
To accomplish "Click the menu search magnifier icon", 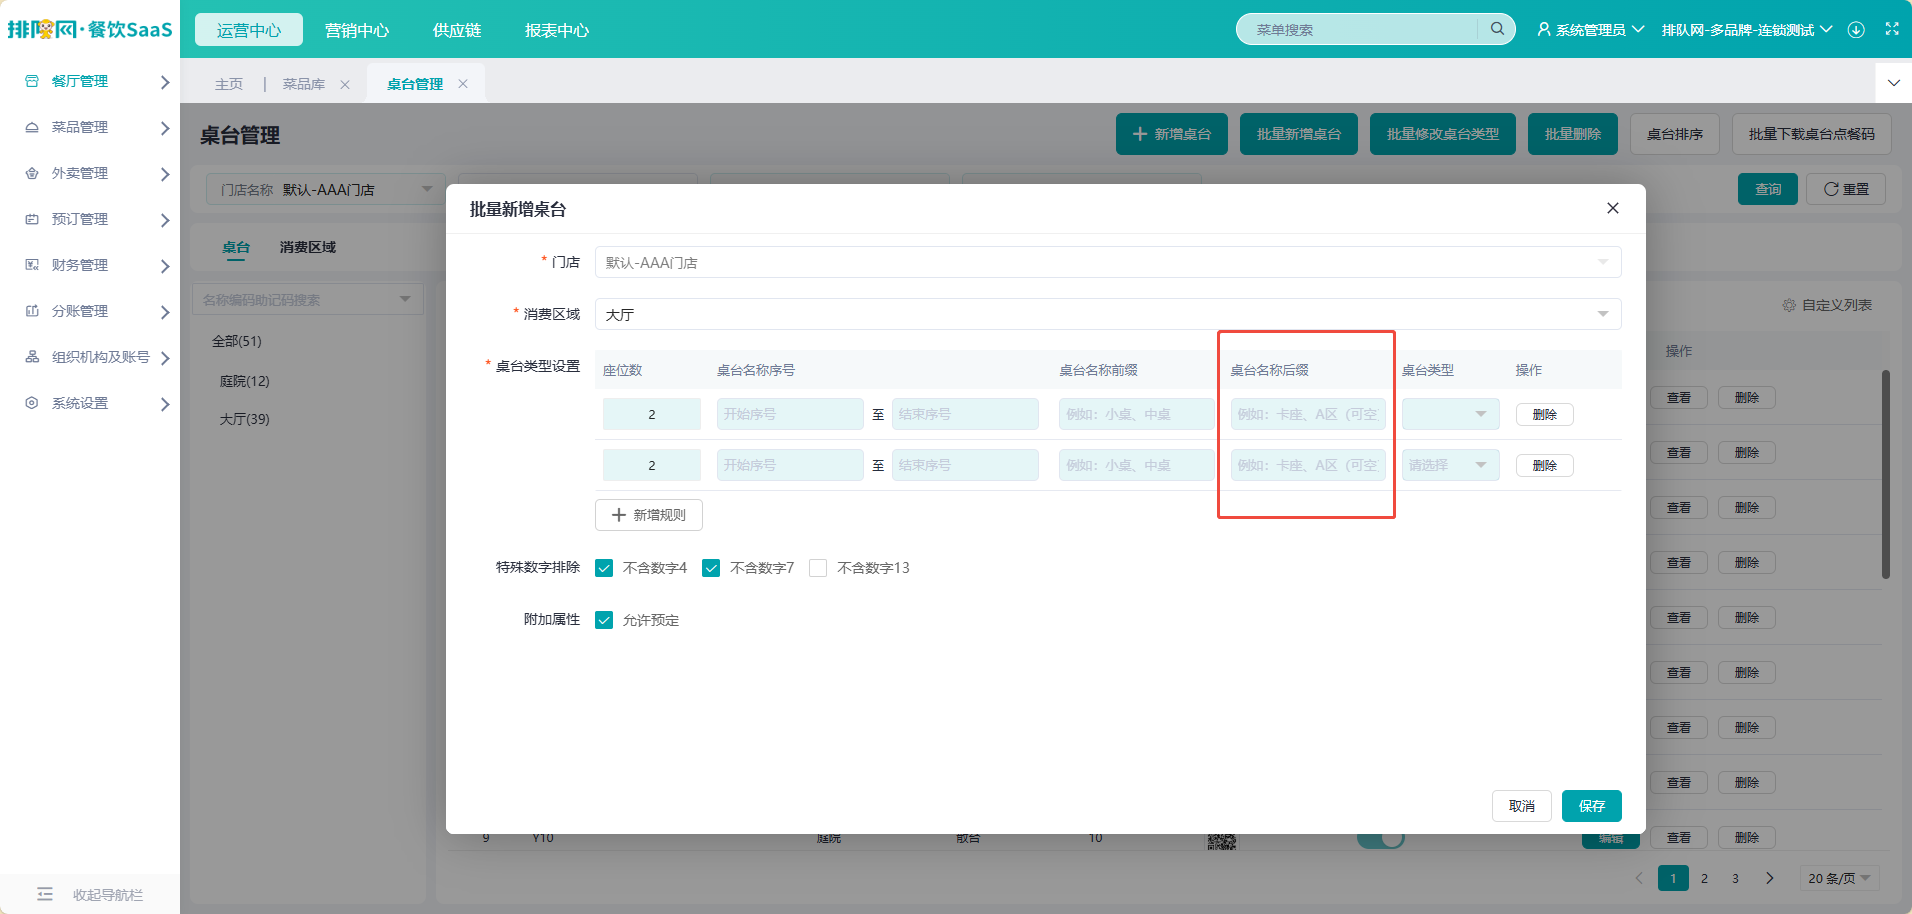I will pos(1497,29).
